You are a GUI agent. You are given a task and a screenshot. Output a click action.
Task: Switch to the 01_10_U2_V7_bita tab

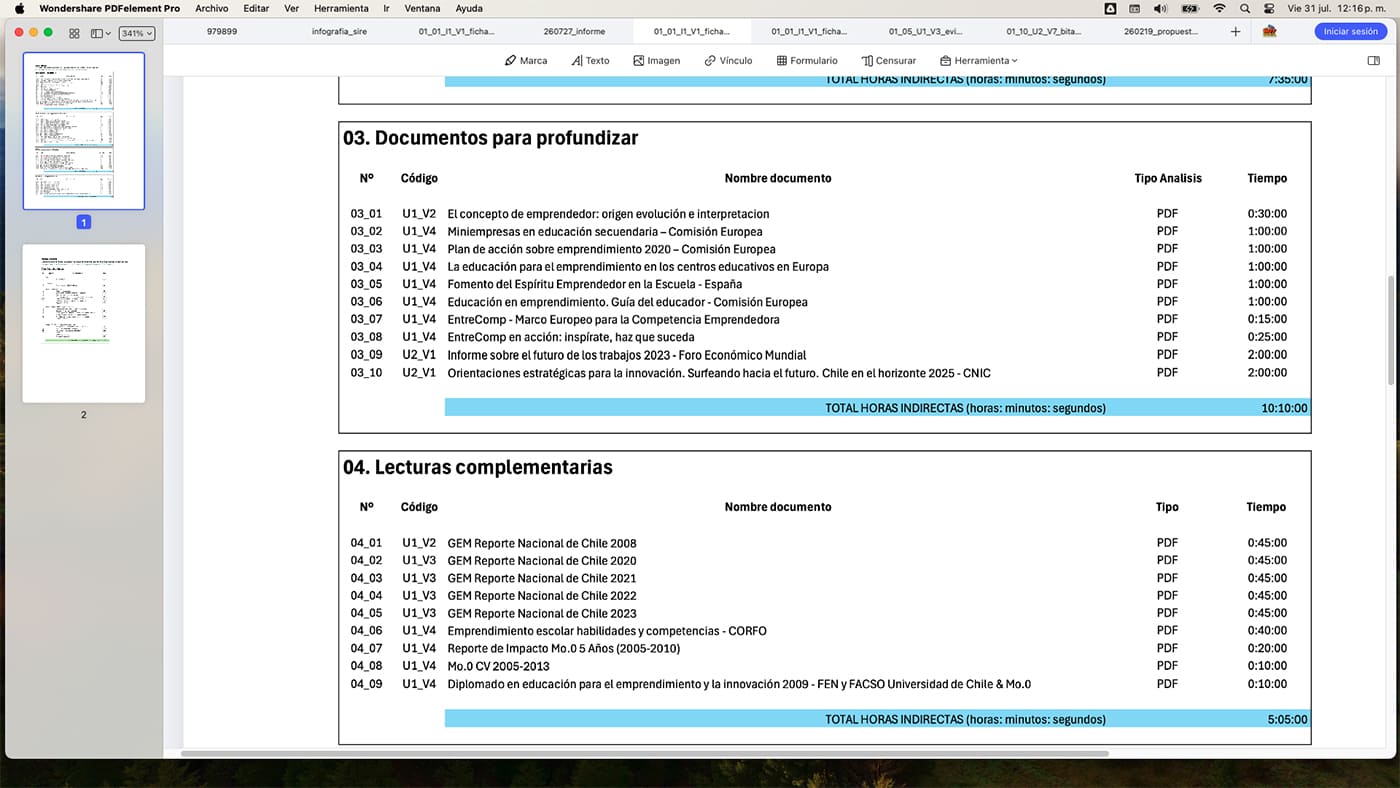(1045, 32)
